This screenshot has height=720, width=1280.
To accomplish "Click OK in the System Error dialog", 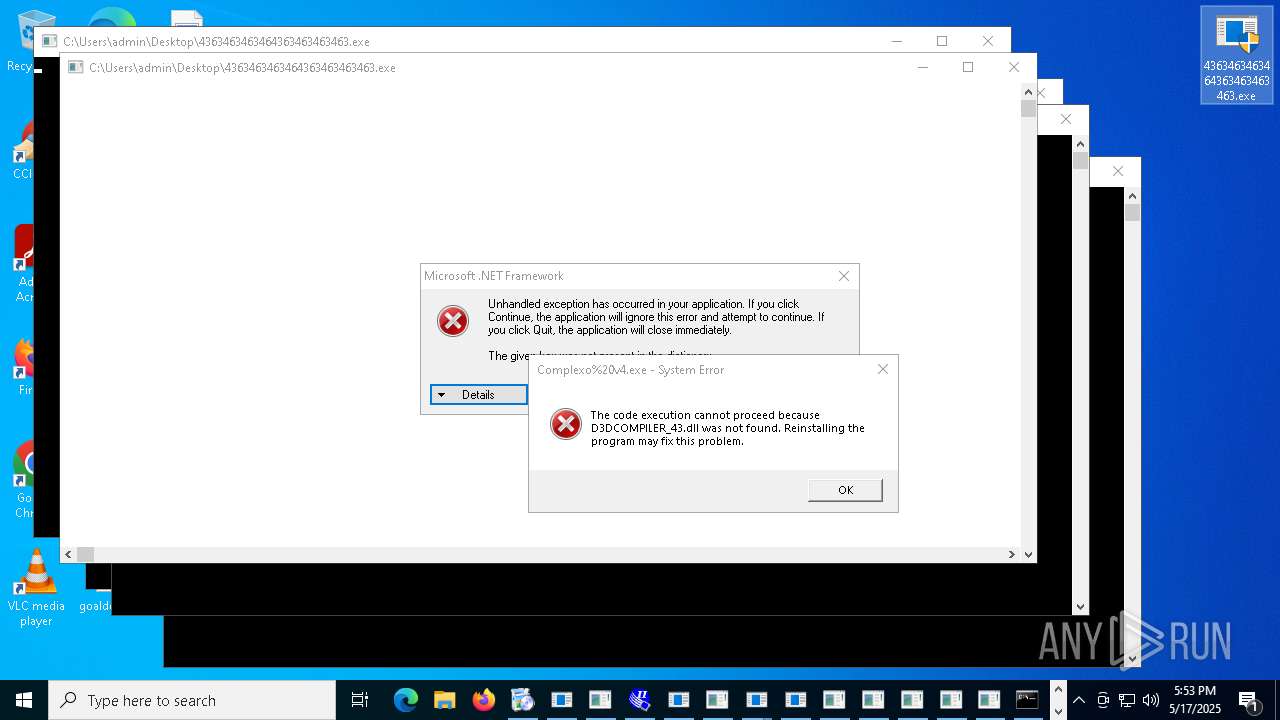I will click(845, 490).
